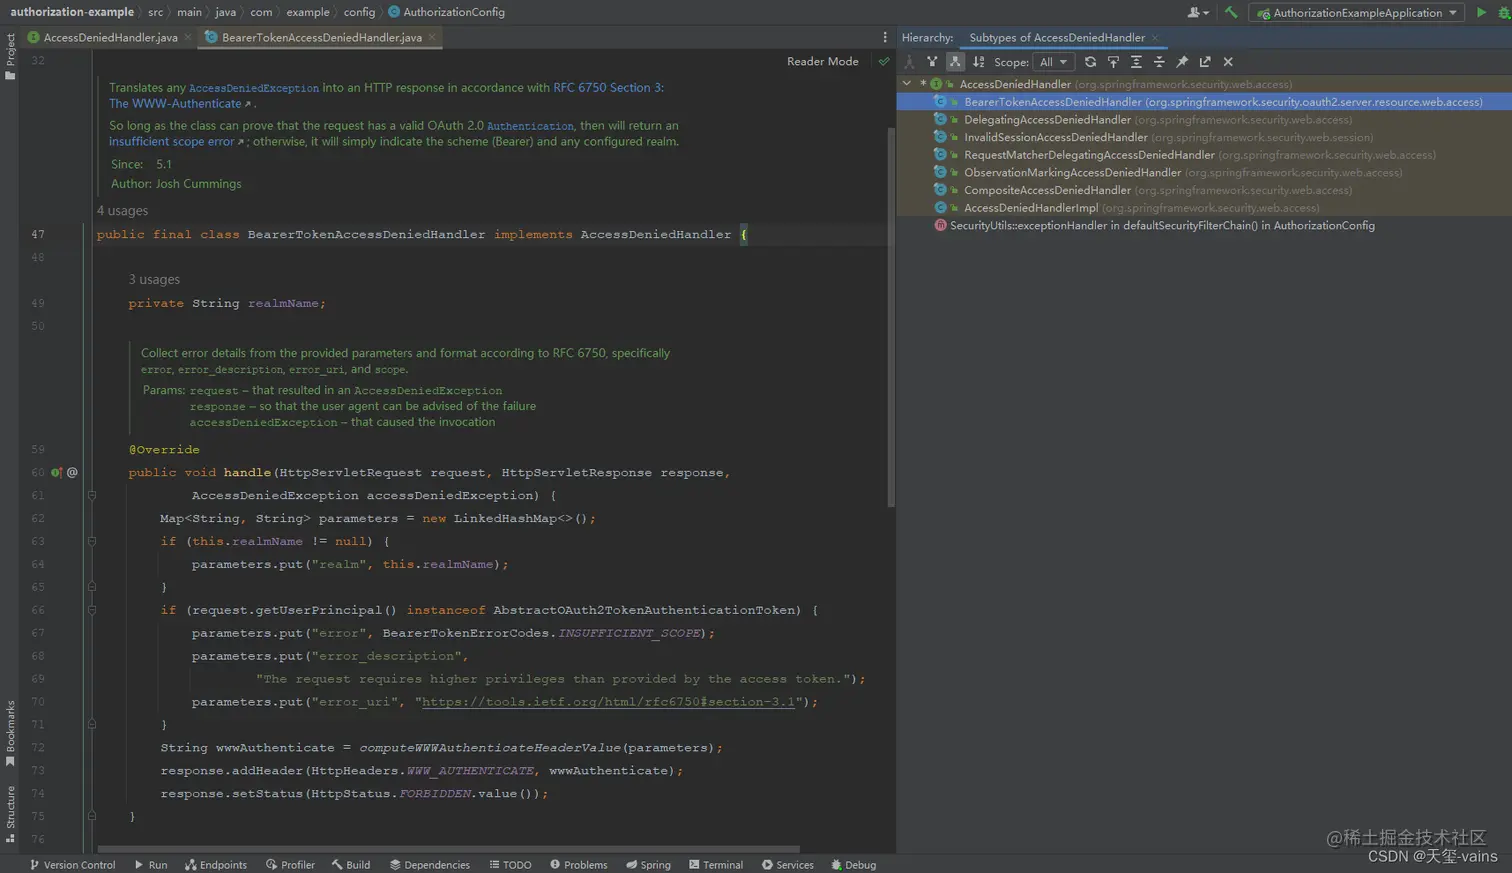Select AccessDeniedHandlerImpl in hierarchy

point(1204,208)
